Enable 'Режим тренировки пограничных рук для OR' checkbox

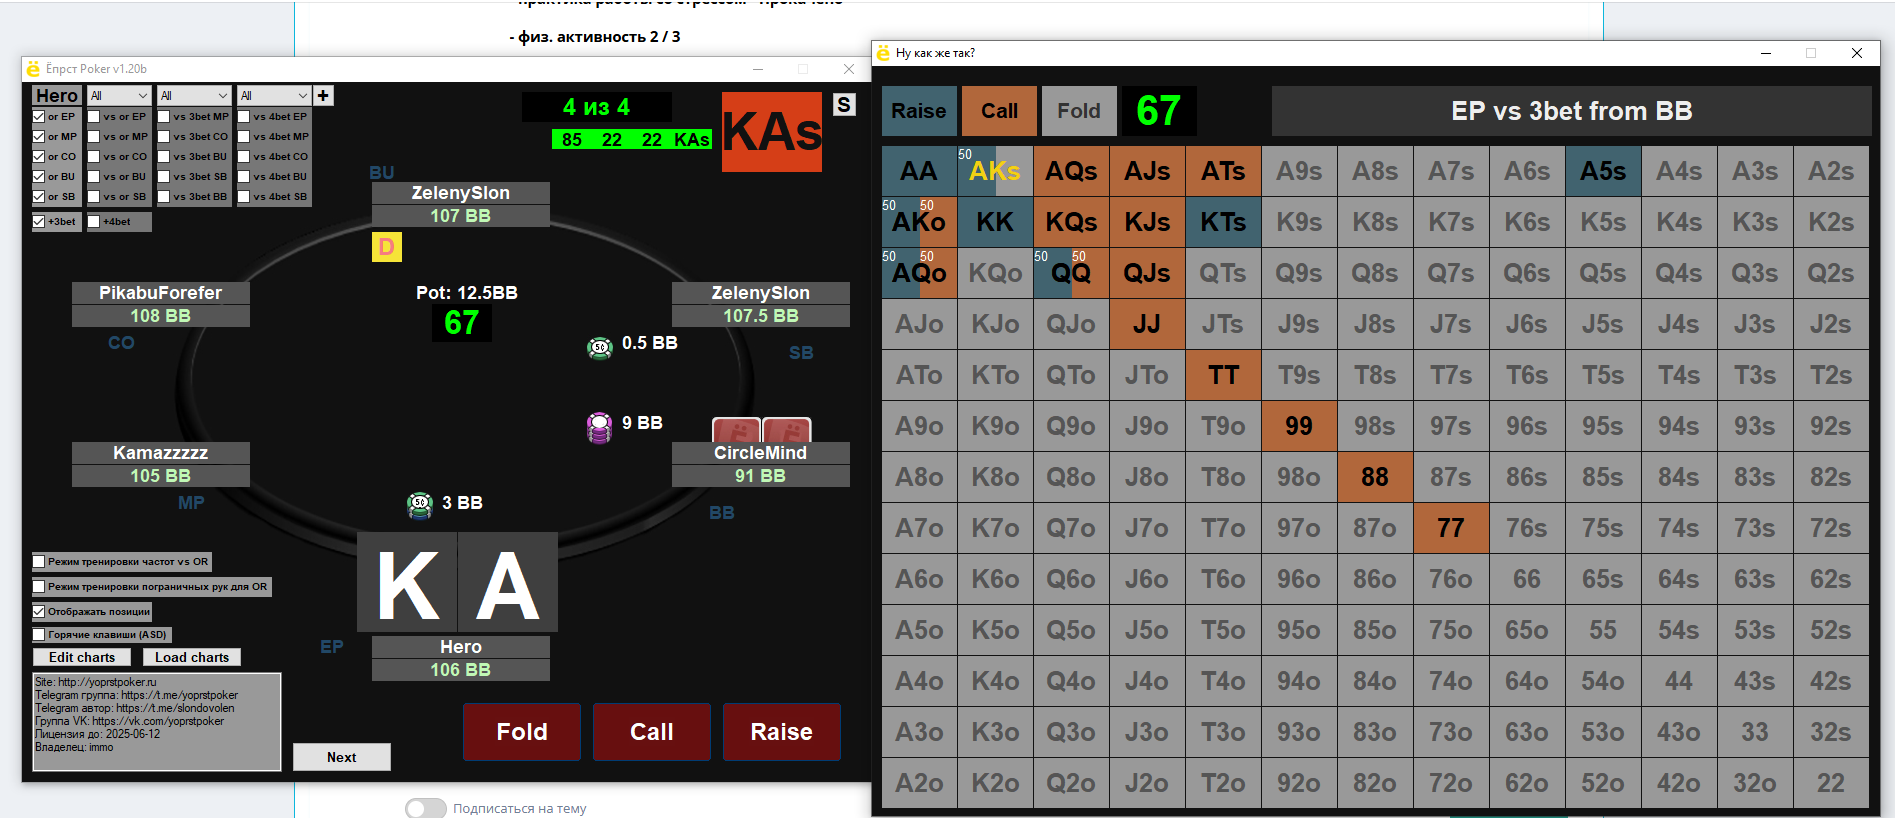[x=39, y=587]
